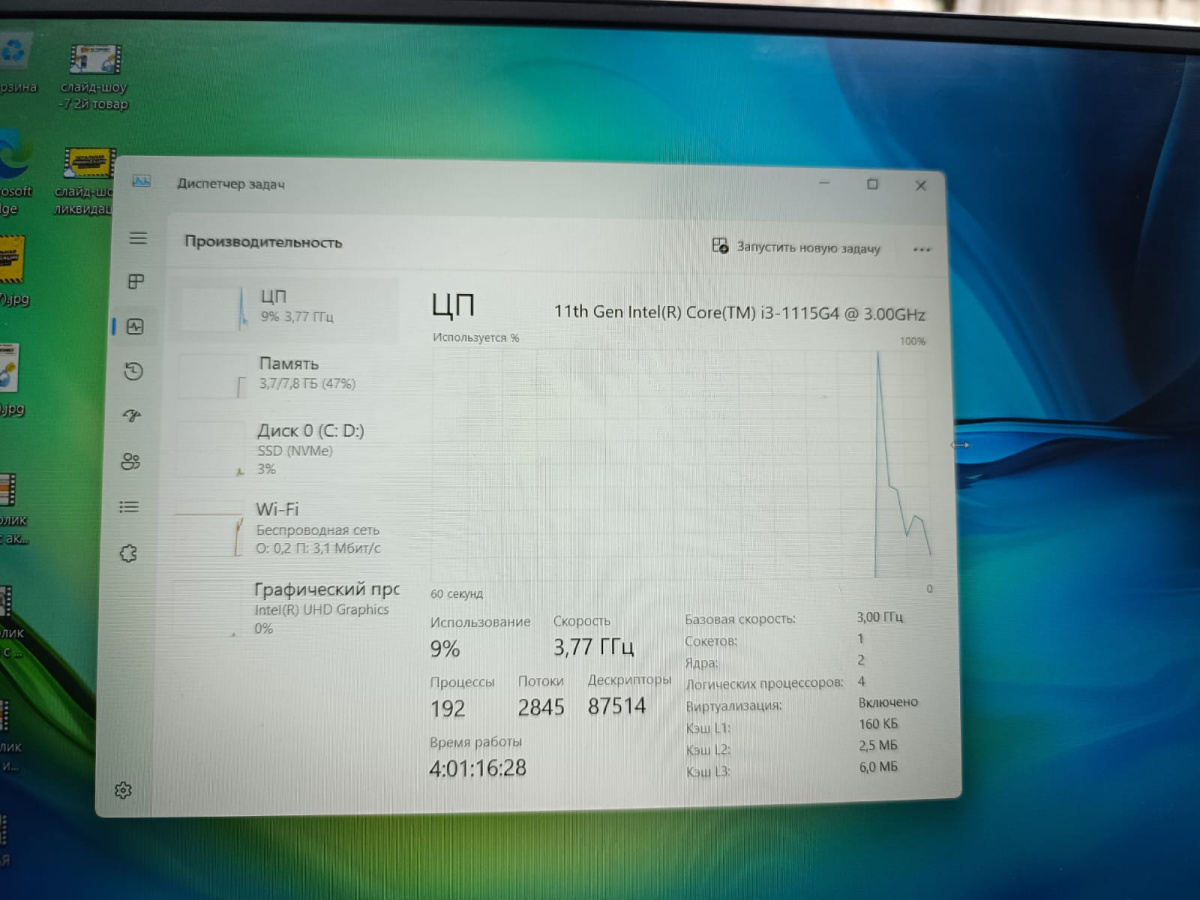
Task: Open the App history icon in sidebar
Action: (x=133, y=372)
